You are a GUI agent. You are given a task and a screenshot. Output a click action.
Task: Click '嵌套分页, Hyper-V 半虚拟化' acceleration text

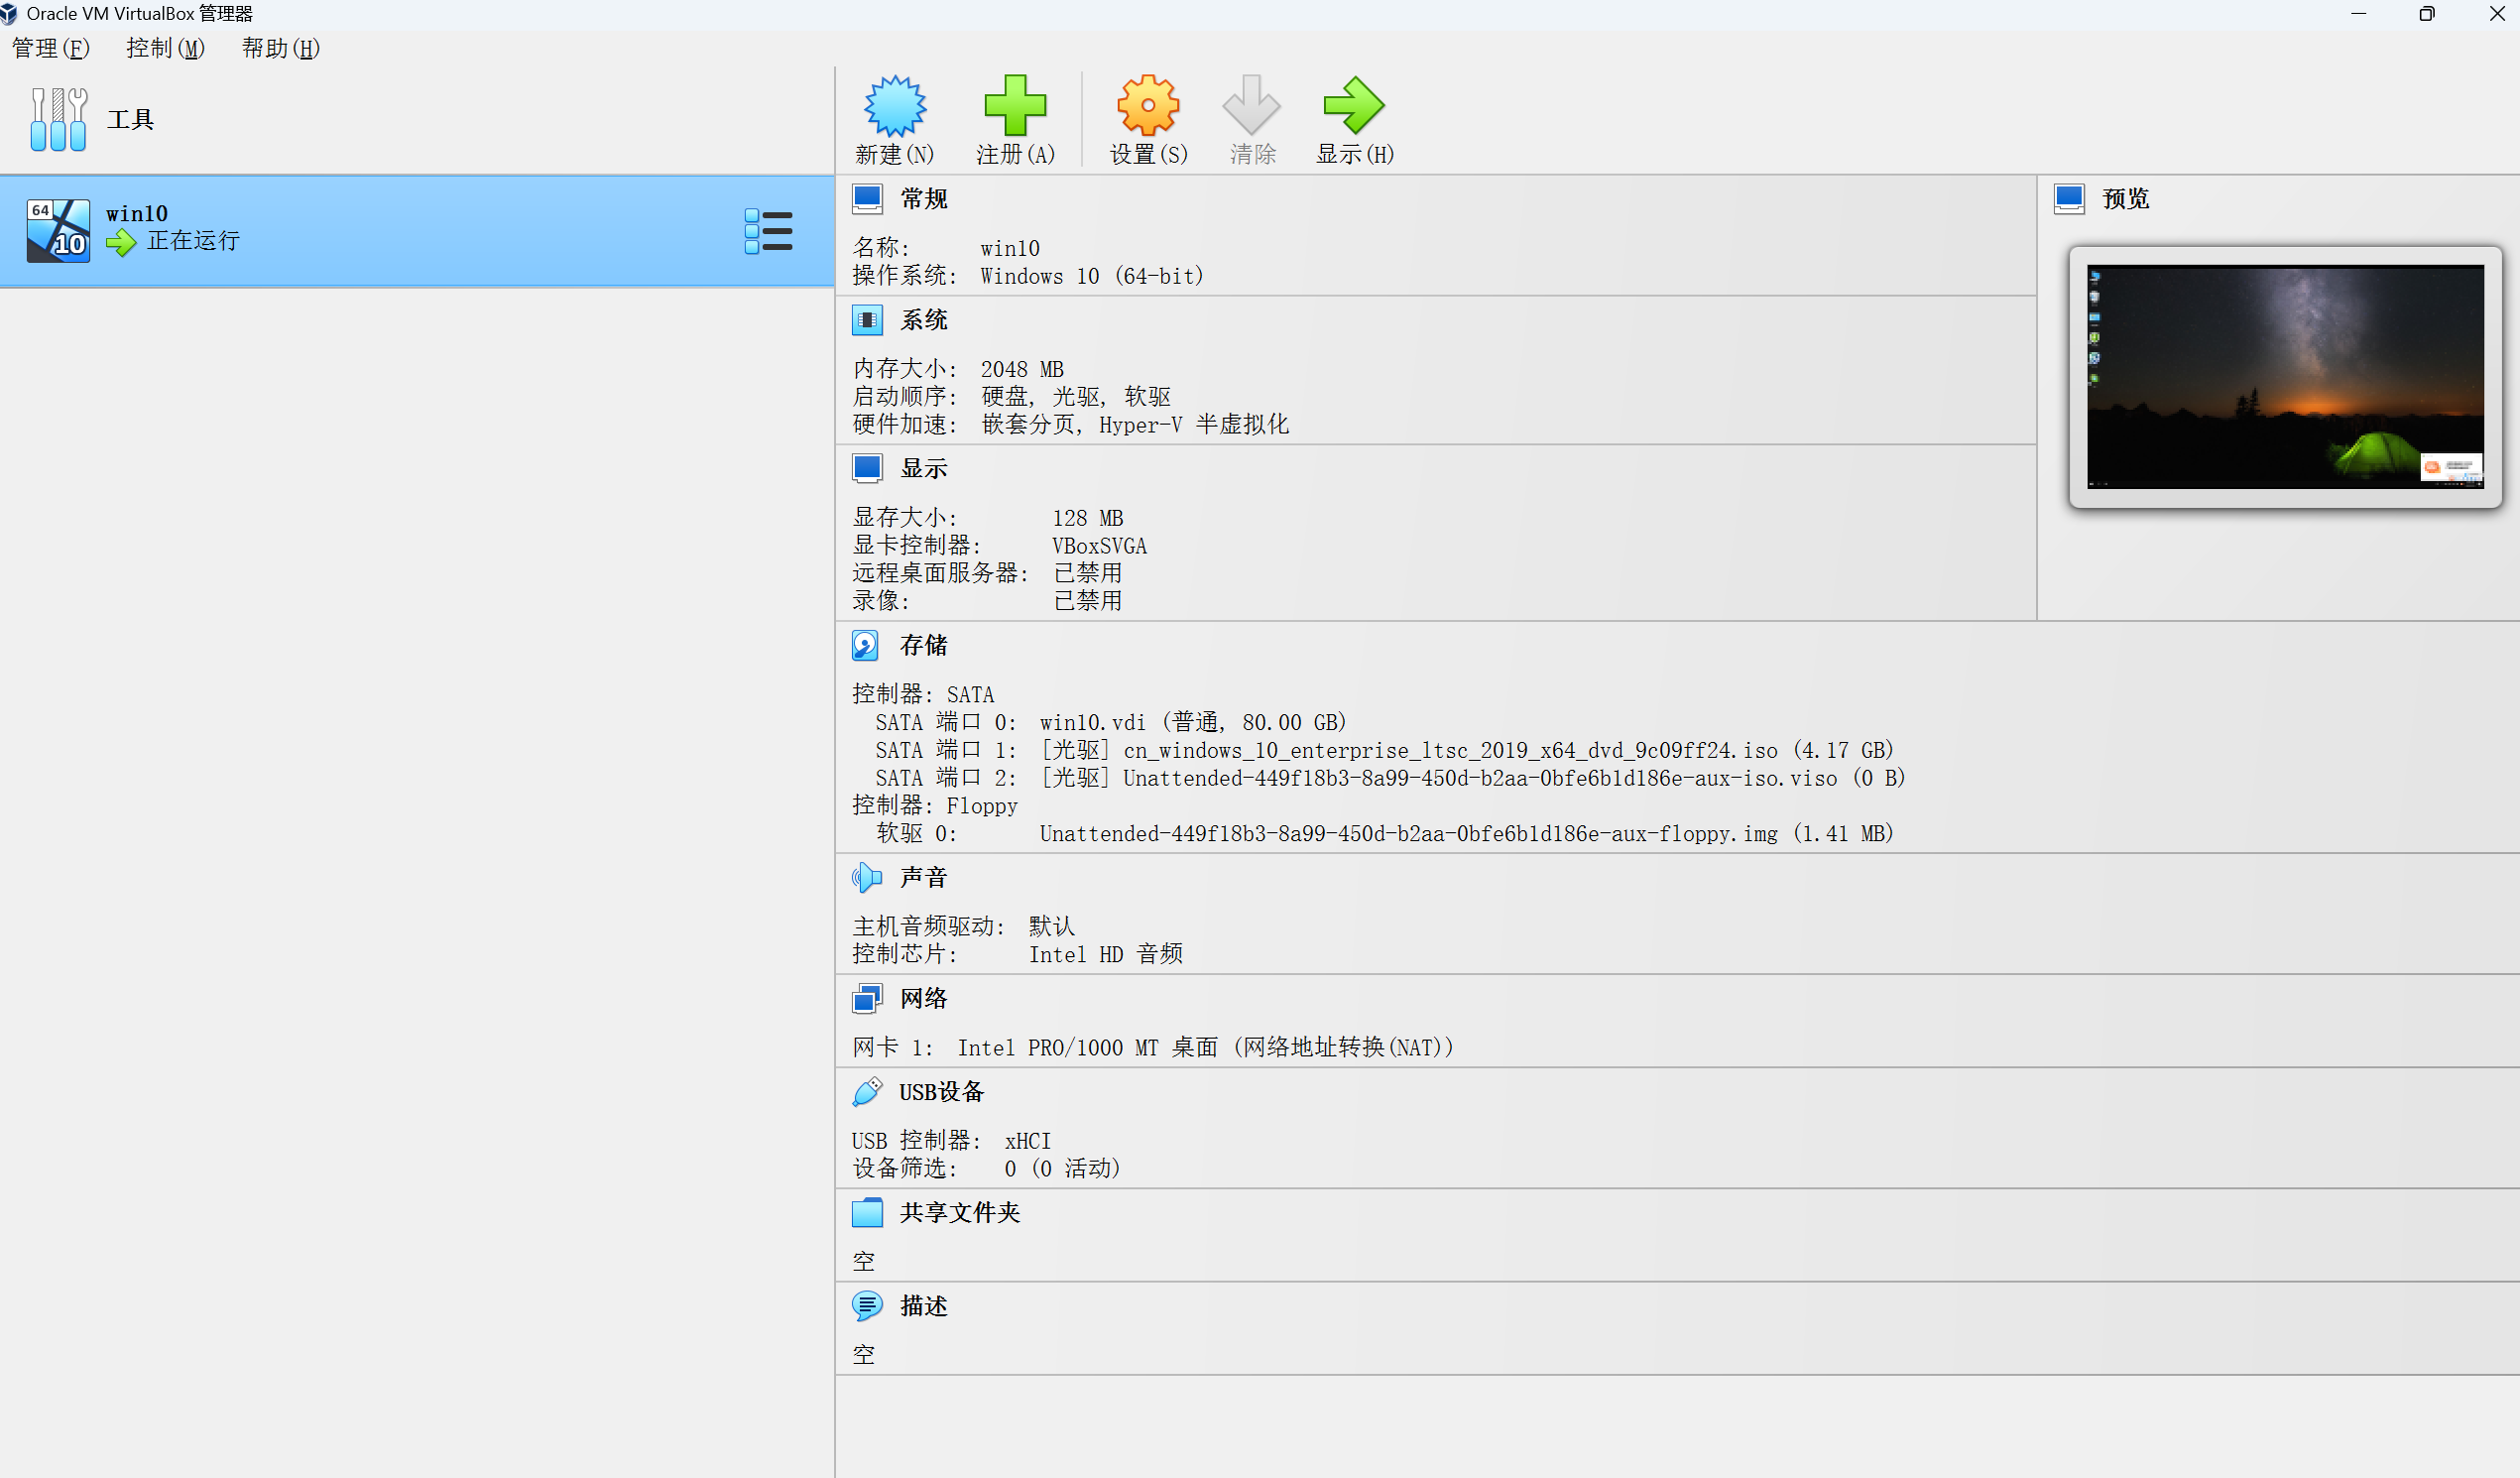tap(1135, 425)
